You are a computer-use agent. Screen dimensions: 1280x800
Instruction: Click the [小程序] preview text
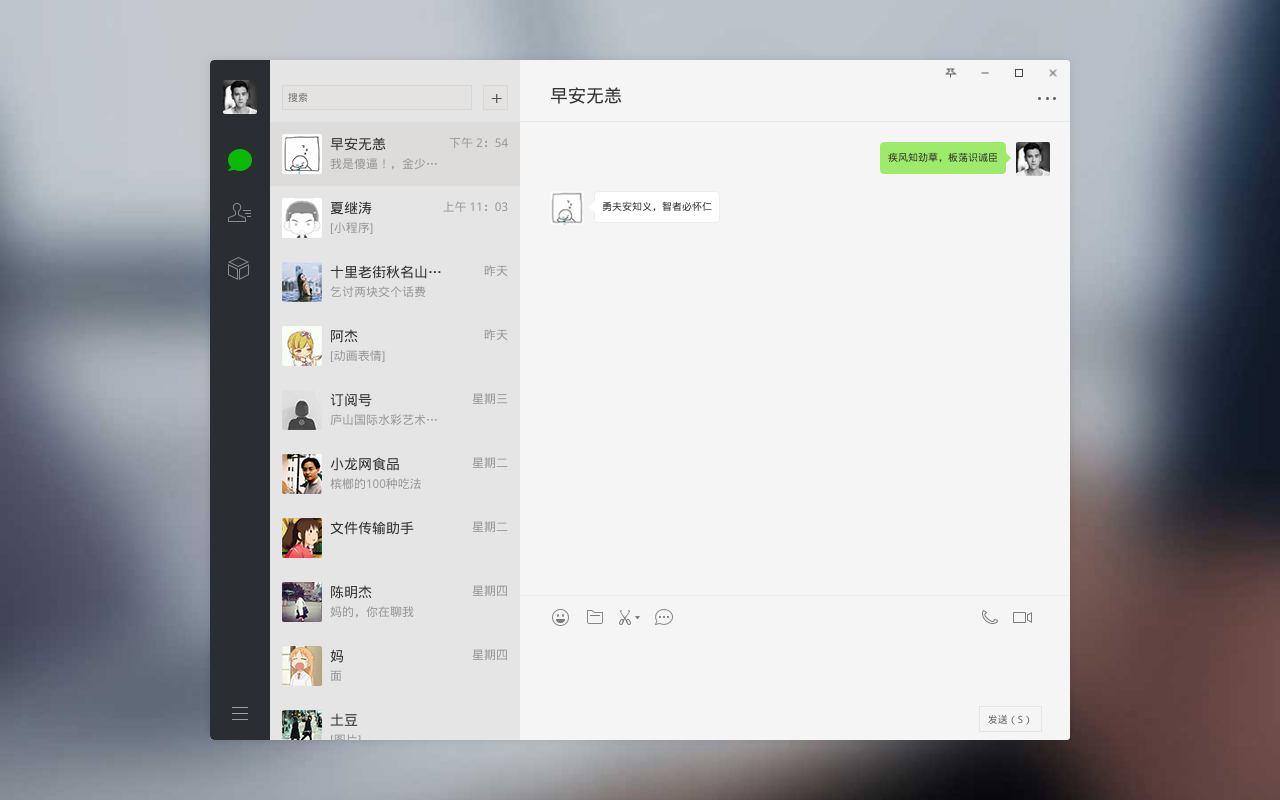tap(352, 228)
